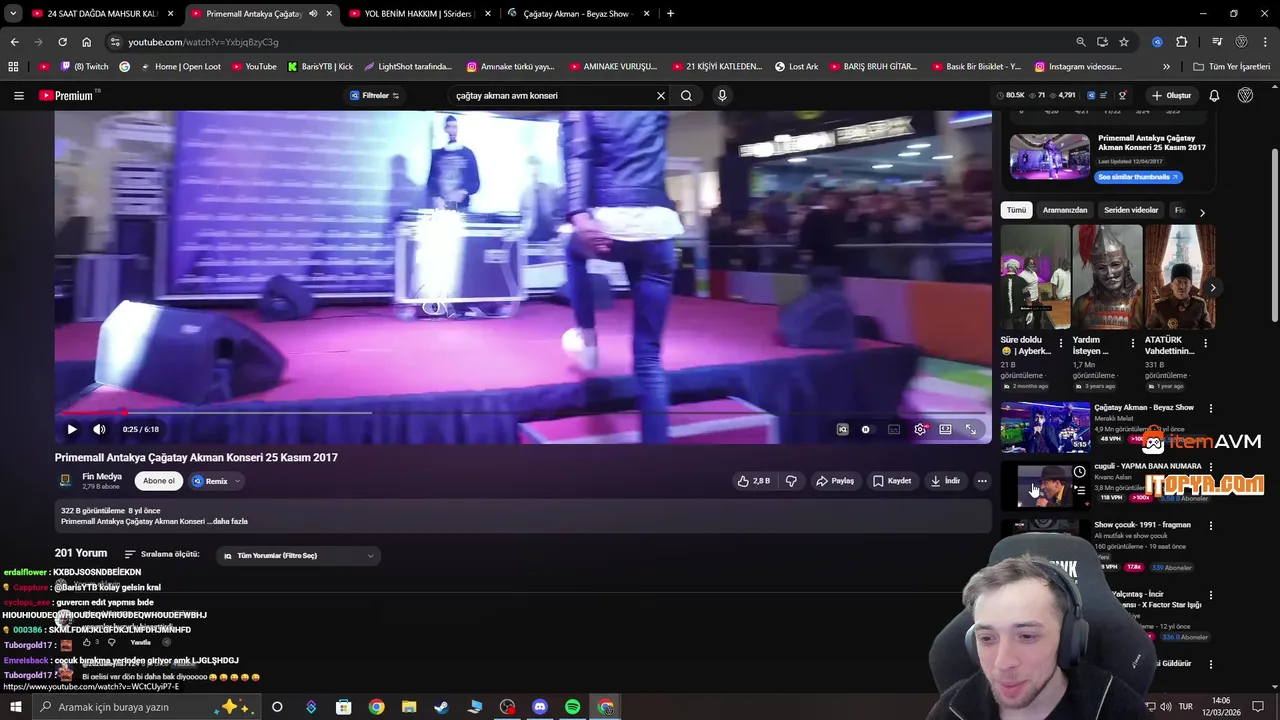Add cuguli video to watch later

tap(1080, 472)
